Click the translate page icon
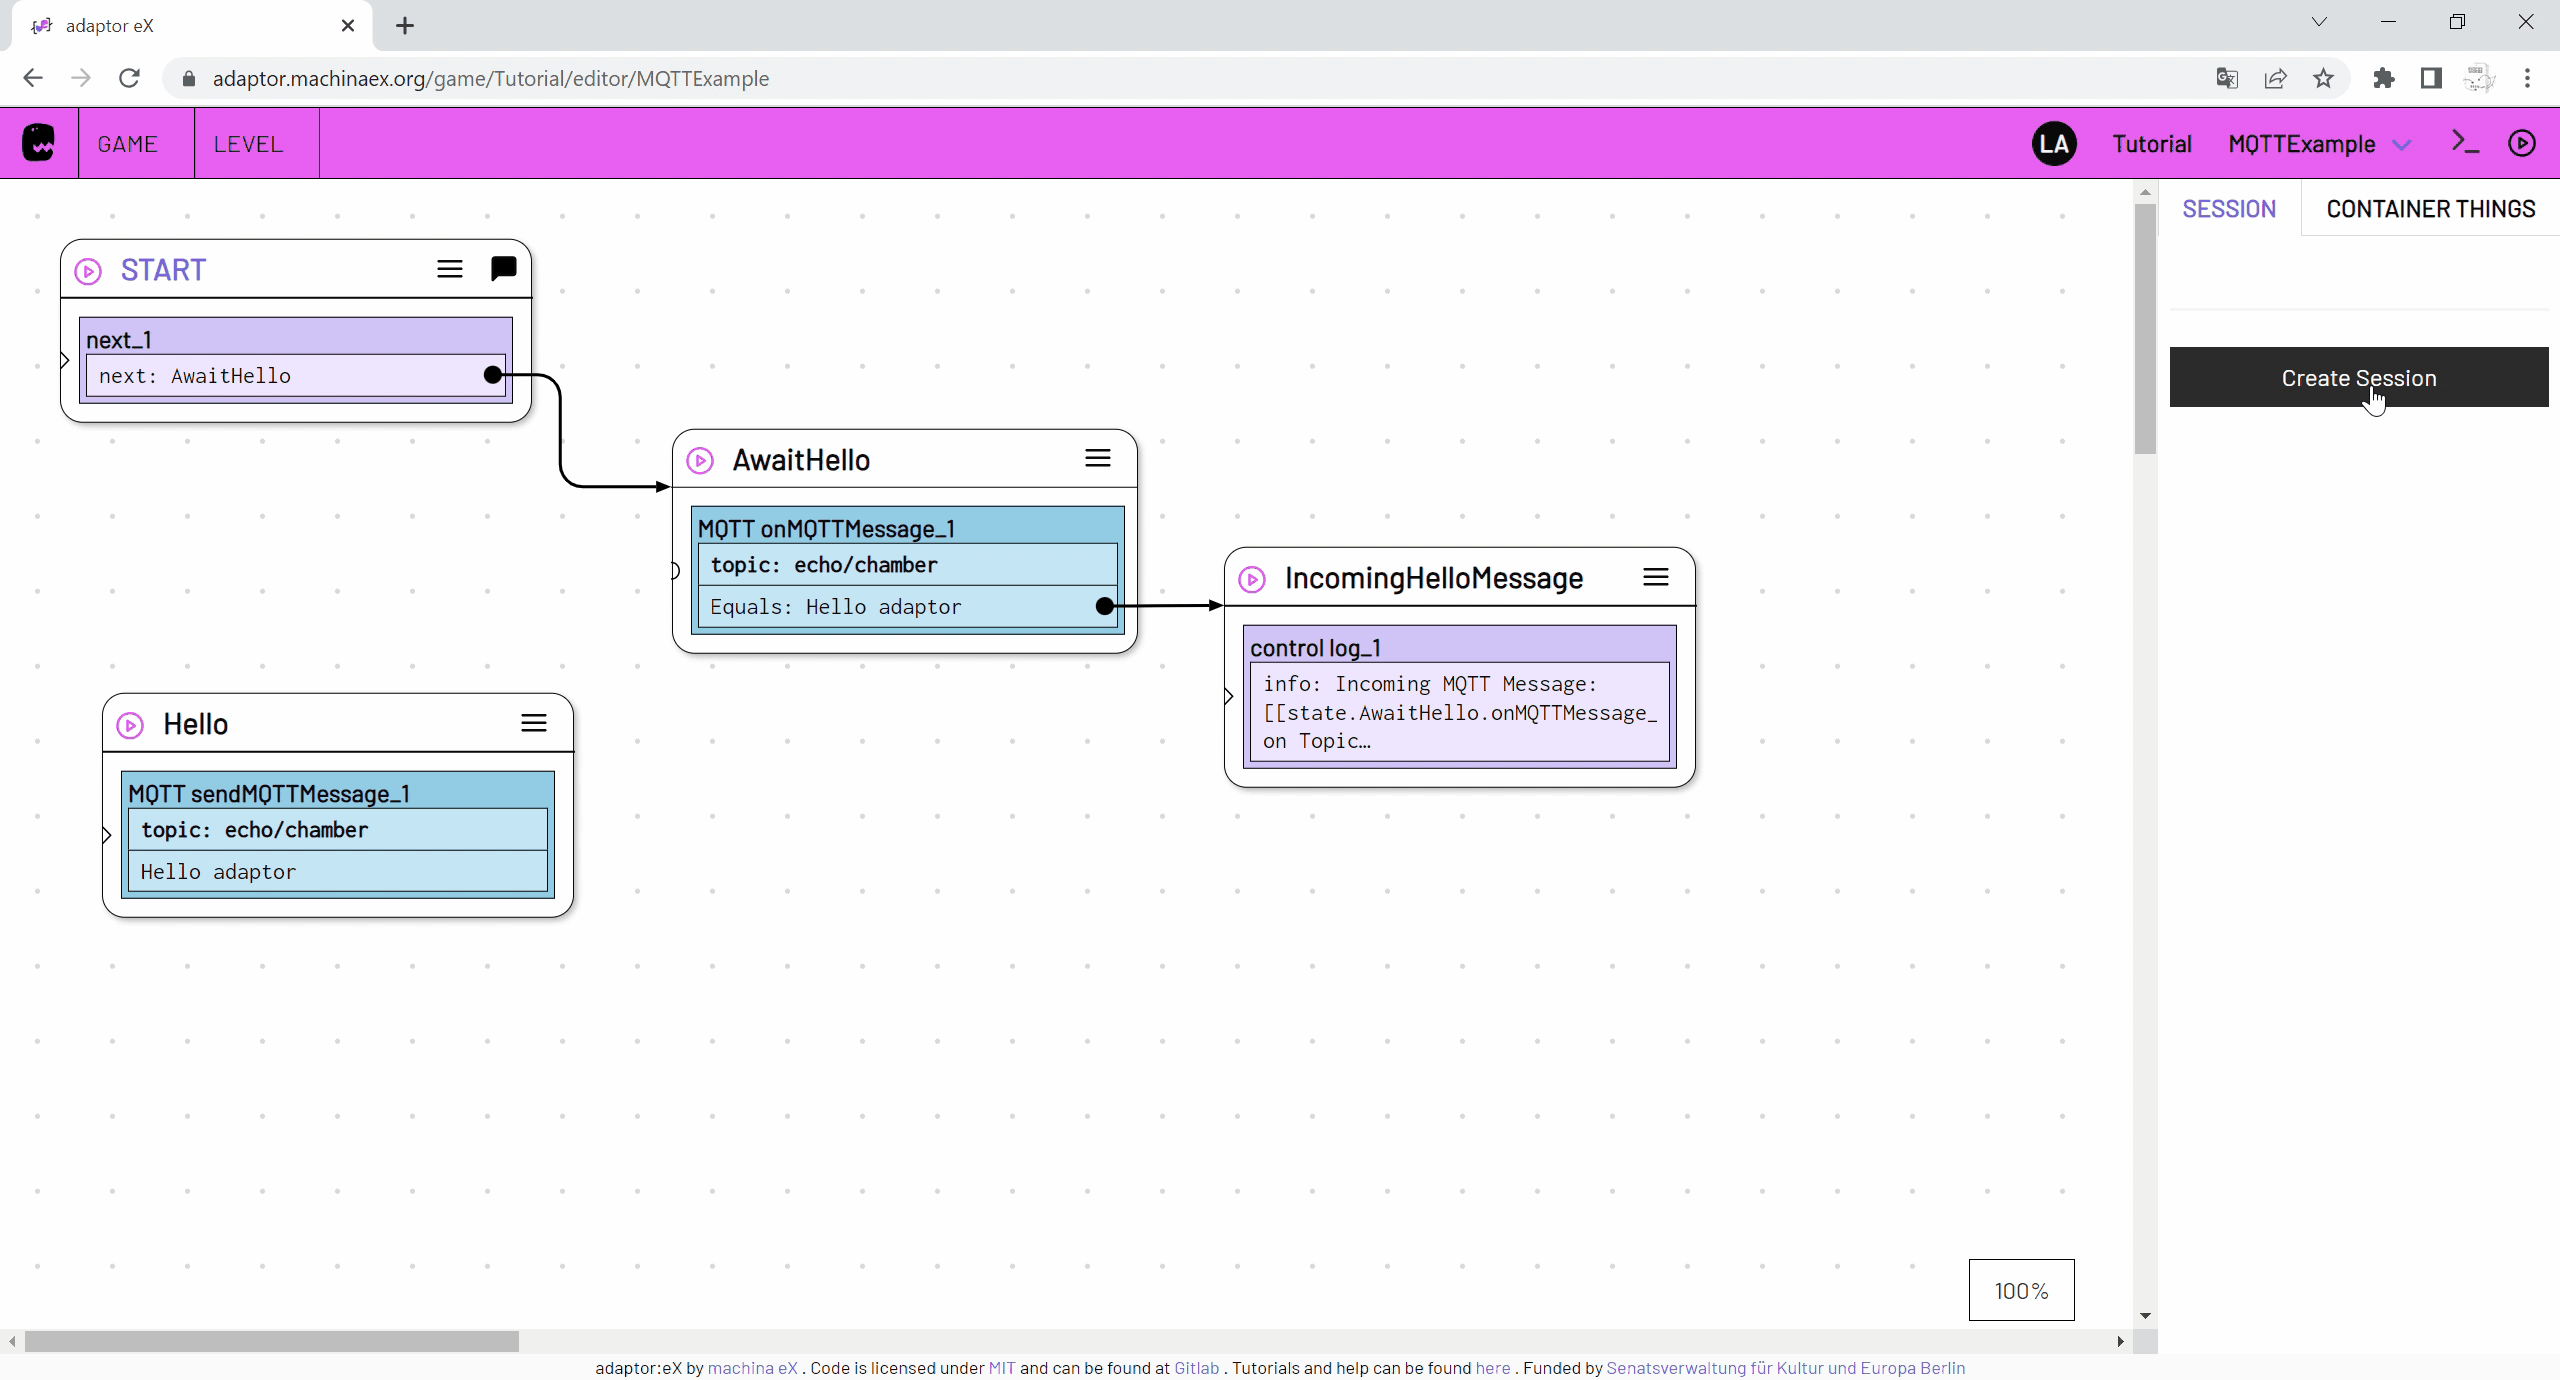Image resolution: width=2560 pixels, height=1380 pixels. pyautogui.click(x=2227, y=78)
